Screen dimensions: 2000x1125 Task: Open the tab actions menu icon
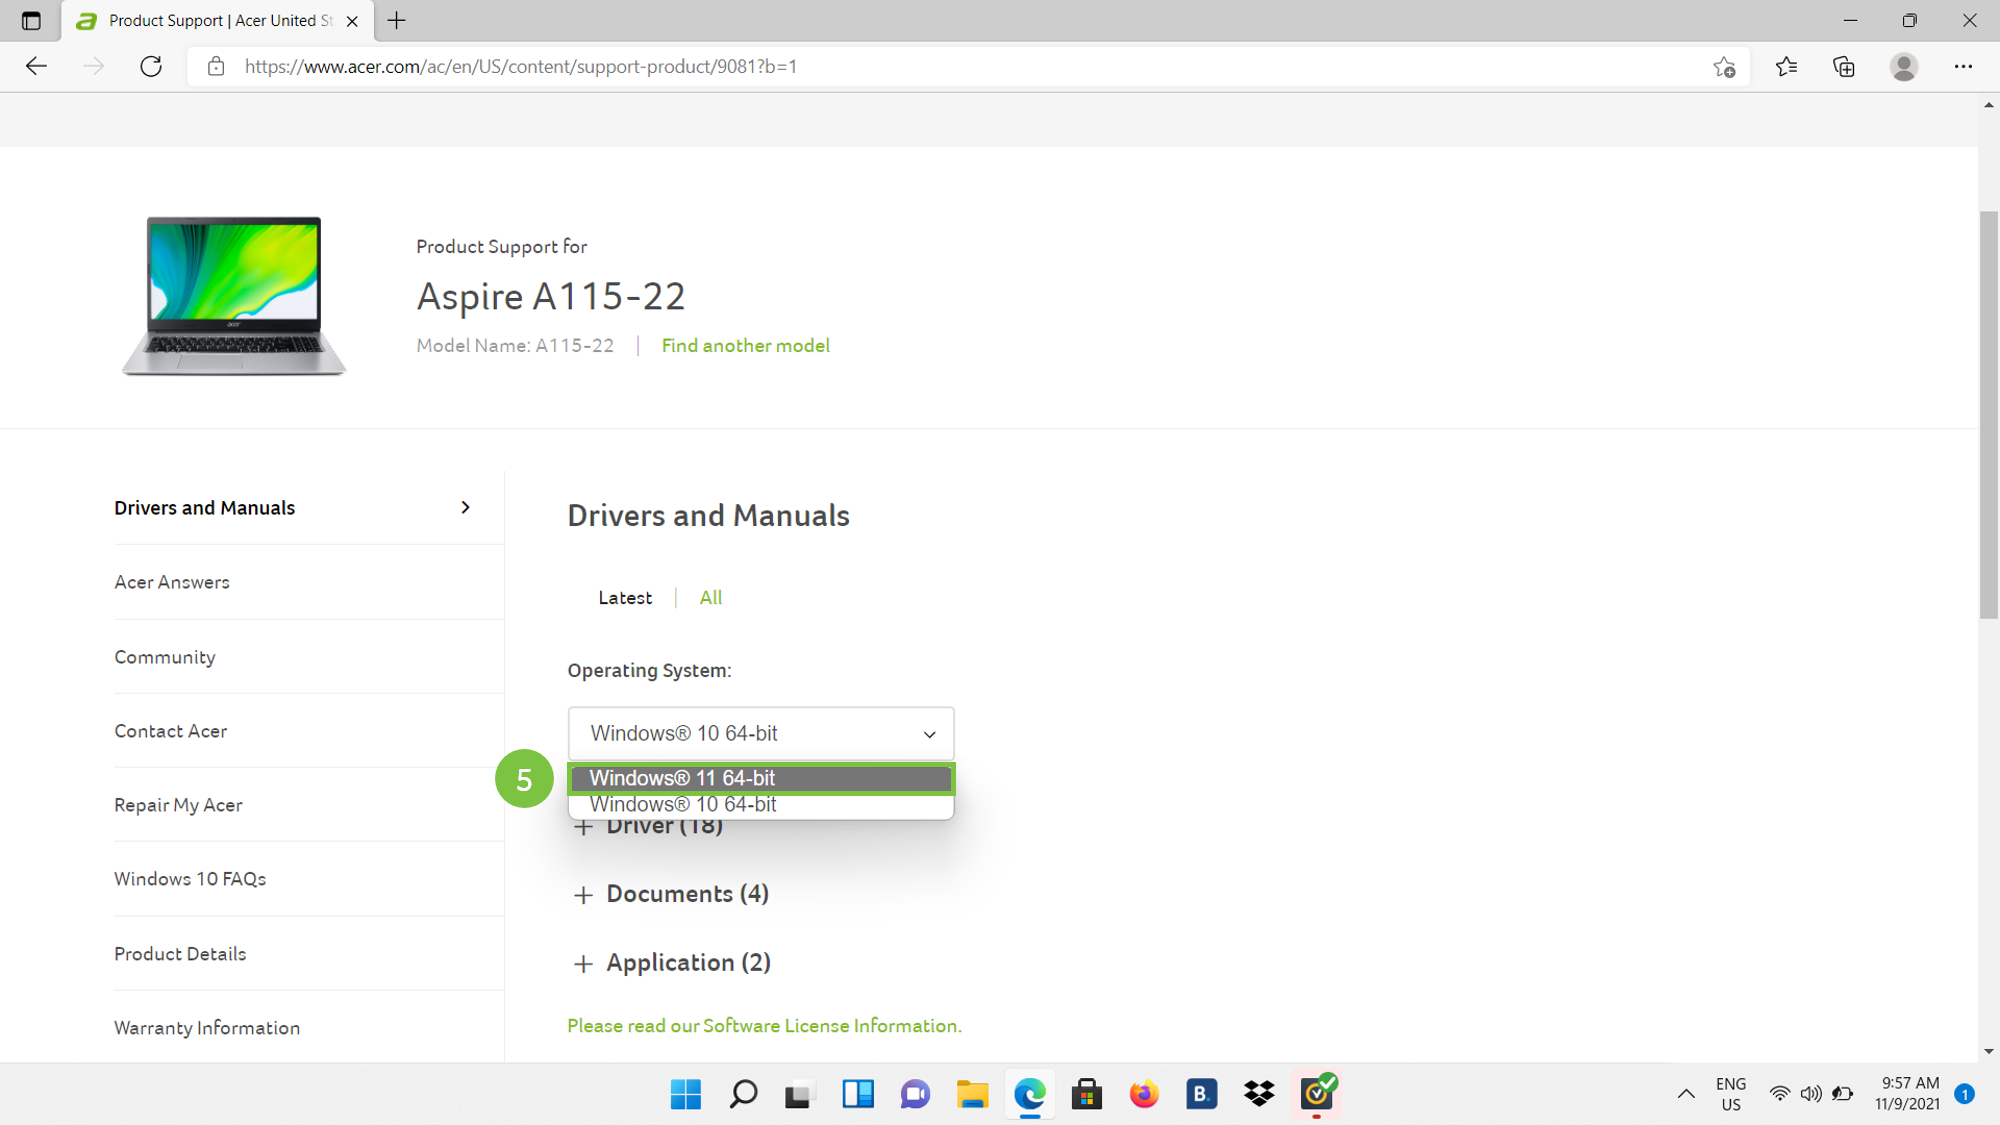coord(31,20)
